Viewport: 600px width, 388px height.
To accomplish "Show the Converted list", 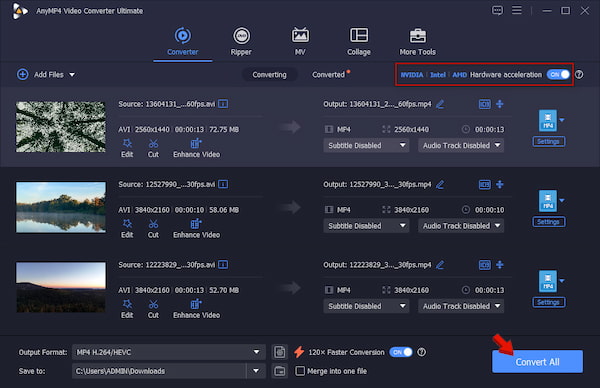I will [x=328, y=75].
